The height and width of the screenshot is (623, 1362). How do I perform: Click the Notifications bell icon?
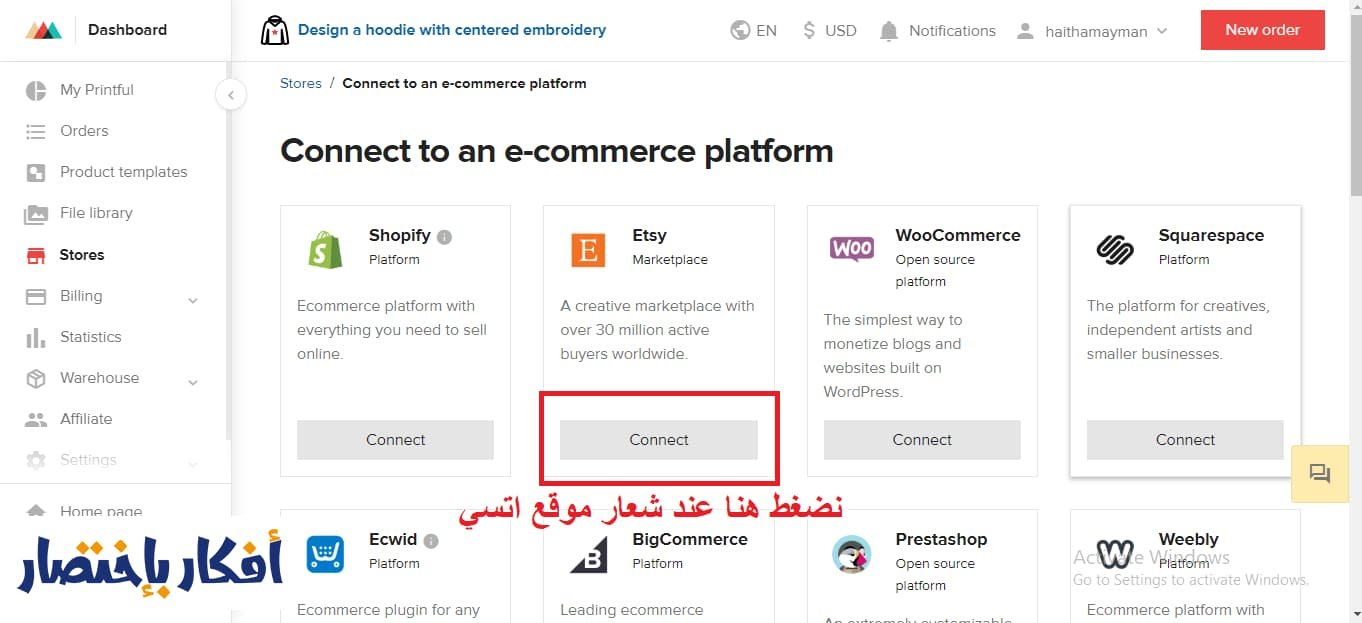889,31
